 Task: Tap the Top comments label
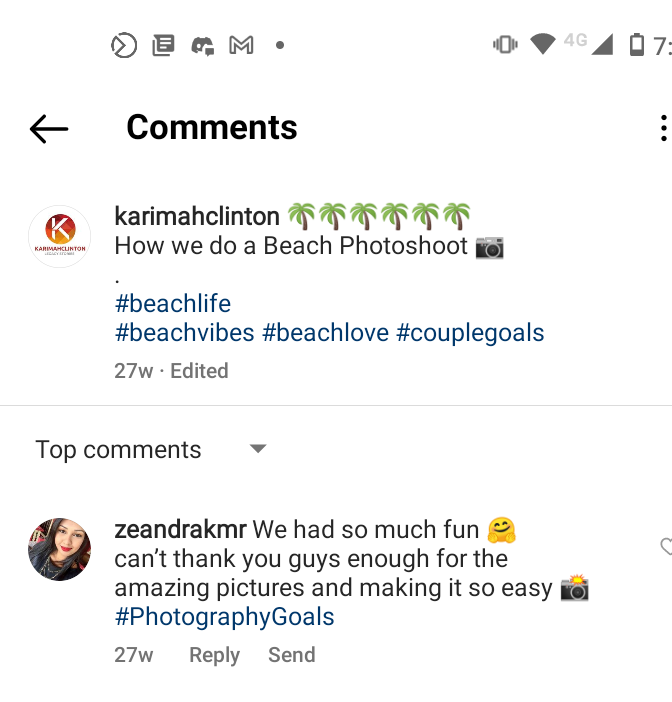click(x=118, y=450)
